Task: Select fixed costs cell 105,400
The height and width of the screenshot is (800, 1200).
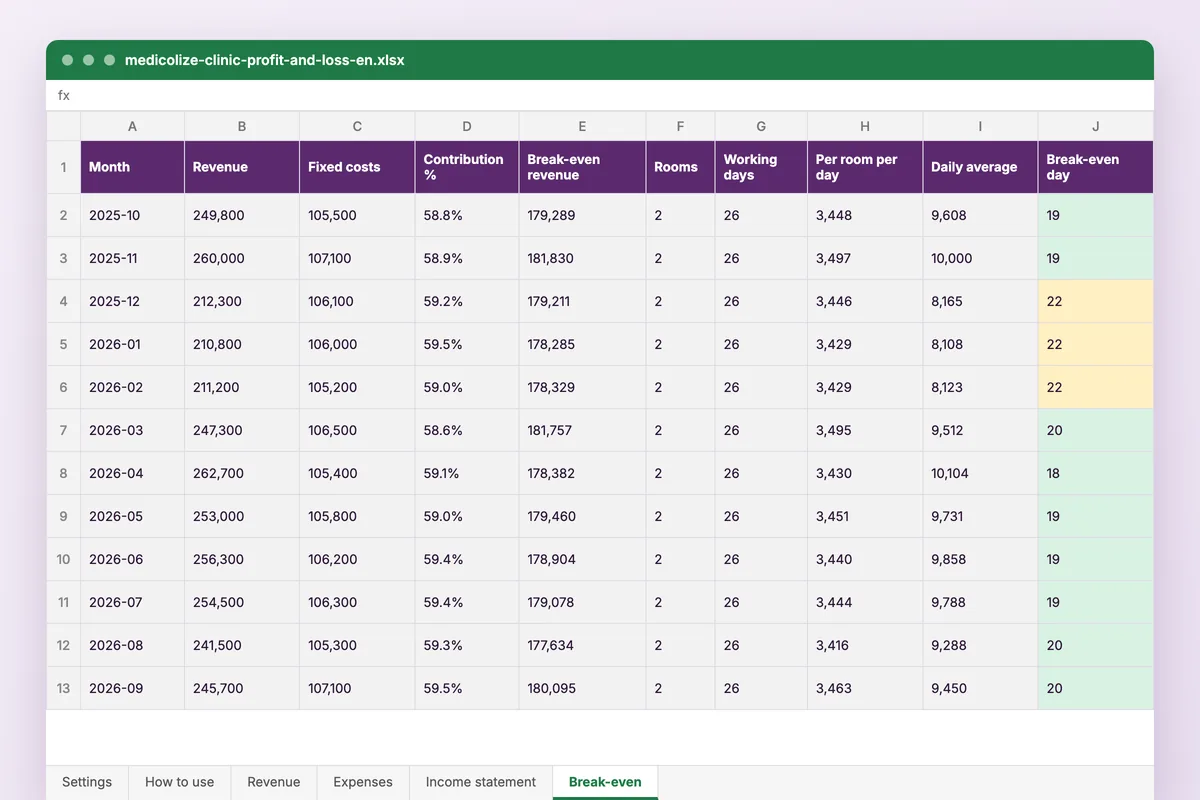Action: point(357,473)
